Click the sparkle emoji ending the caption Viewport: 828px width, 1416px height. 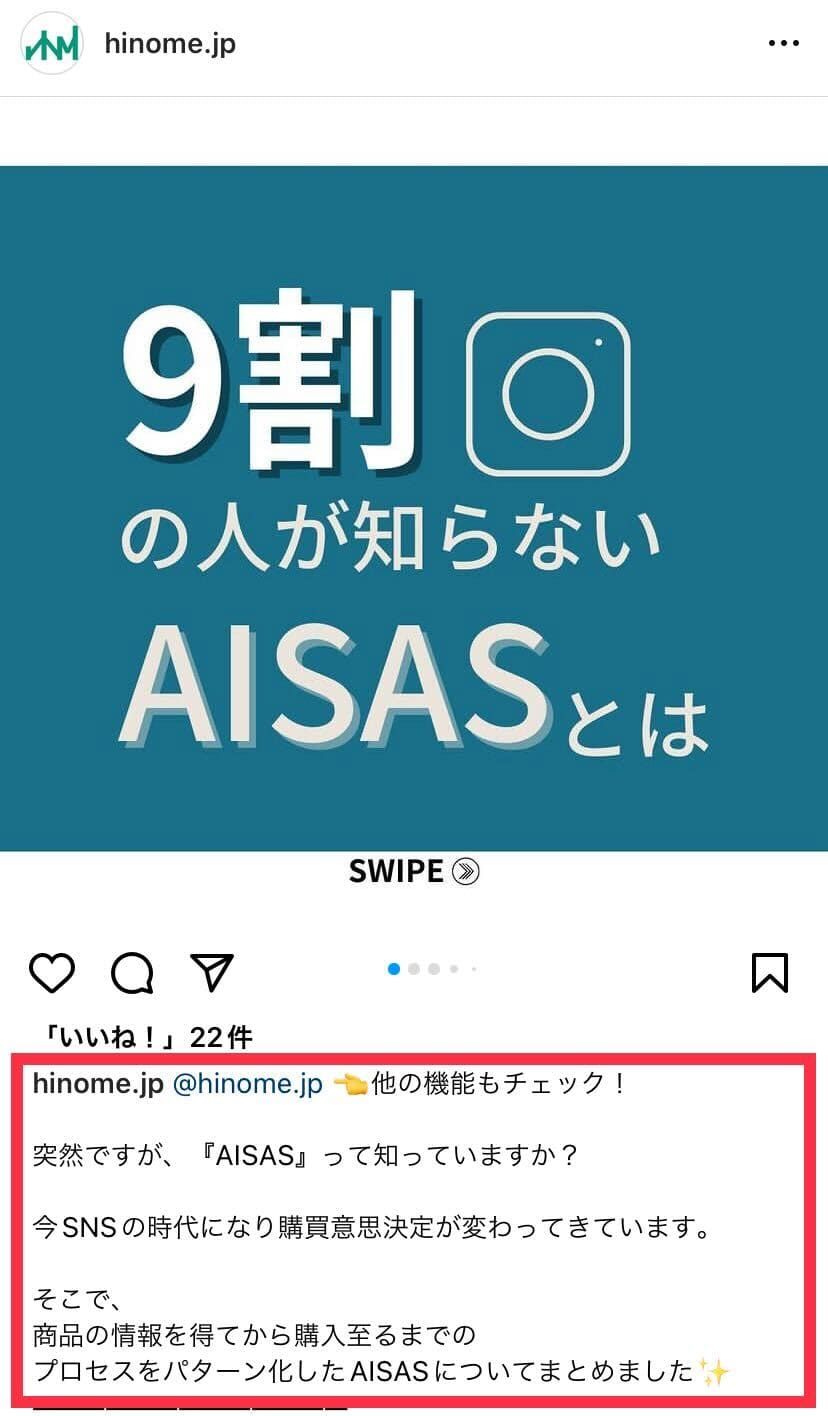714,1370
